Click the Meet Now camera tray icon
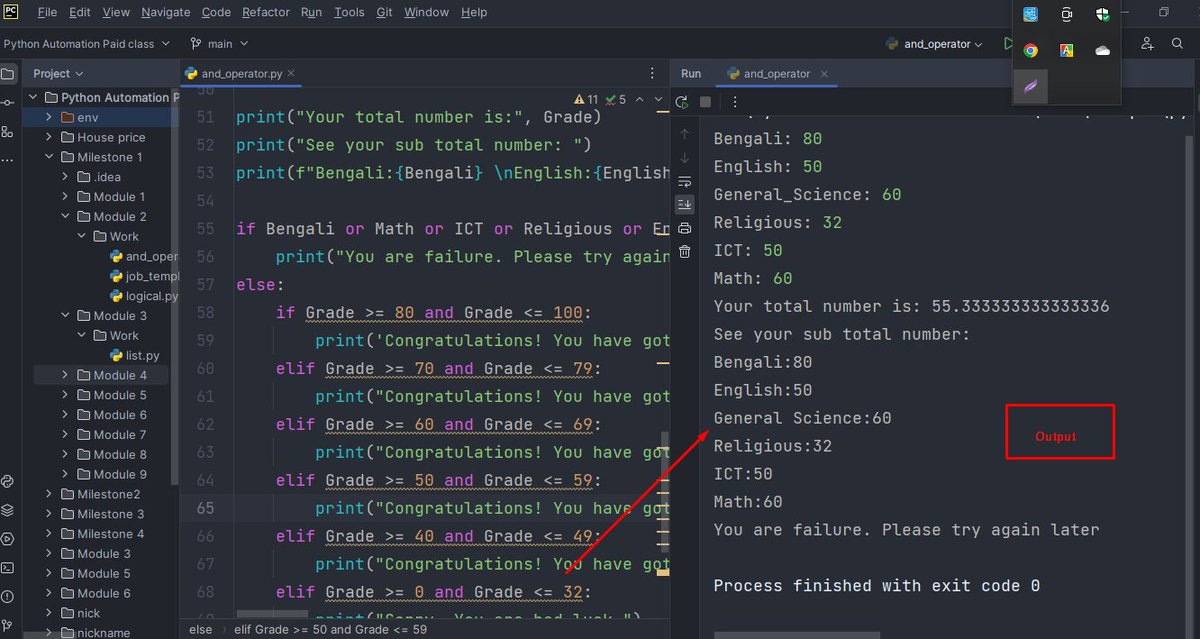The image size is (1200, 639). 1067,14
